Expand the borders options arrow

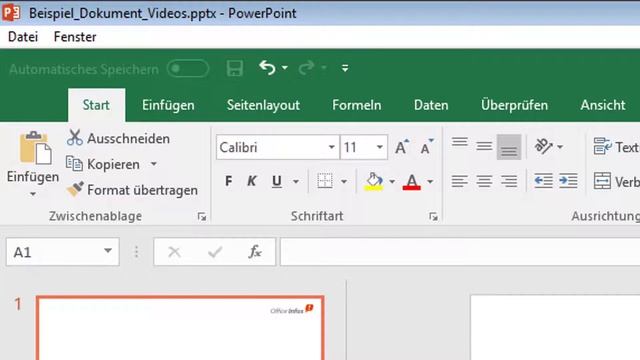[344, 181]
